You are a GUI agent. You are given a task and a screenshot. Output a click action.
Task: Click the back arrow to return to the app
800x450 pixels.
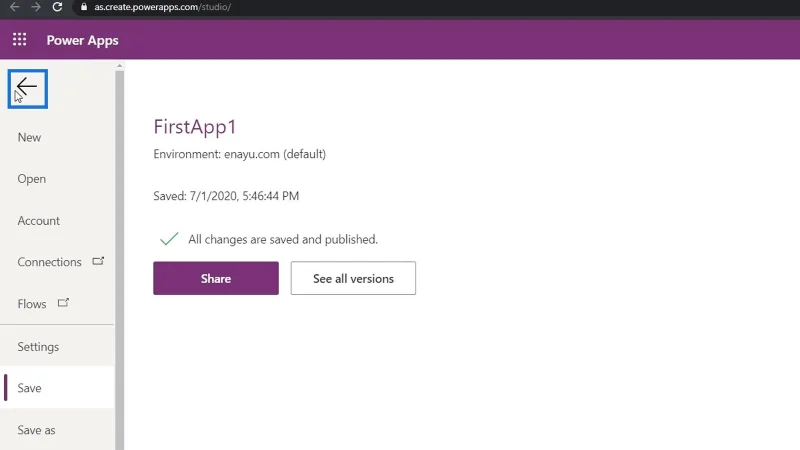click(28, 89)
